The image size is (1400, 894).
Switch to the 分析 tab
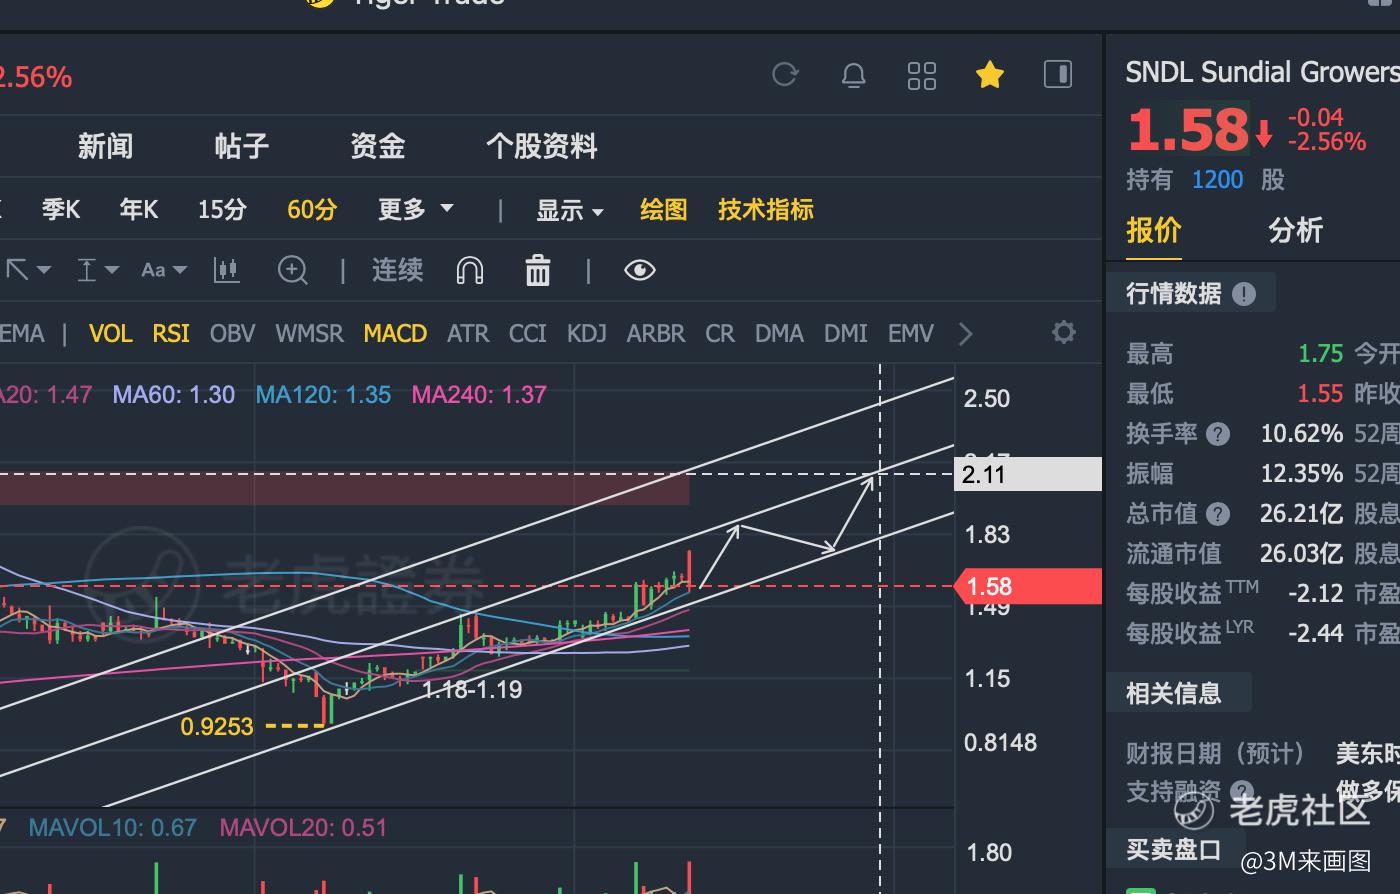pos(1296,230)
